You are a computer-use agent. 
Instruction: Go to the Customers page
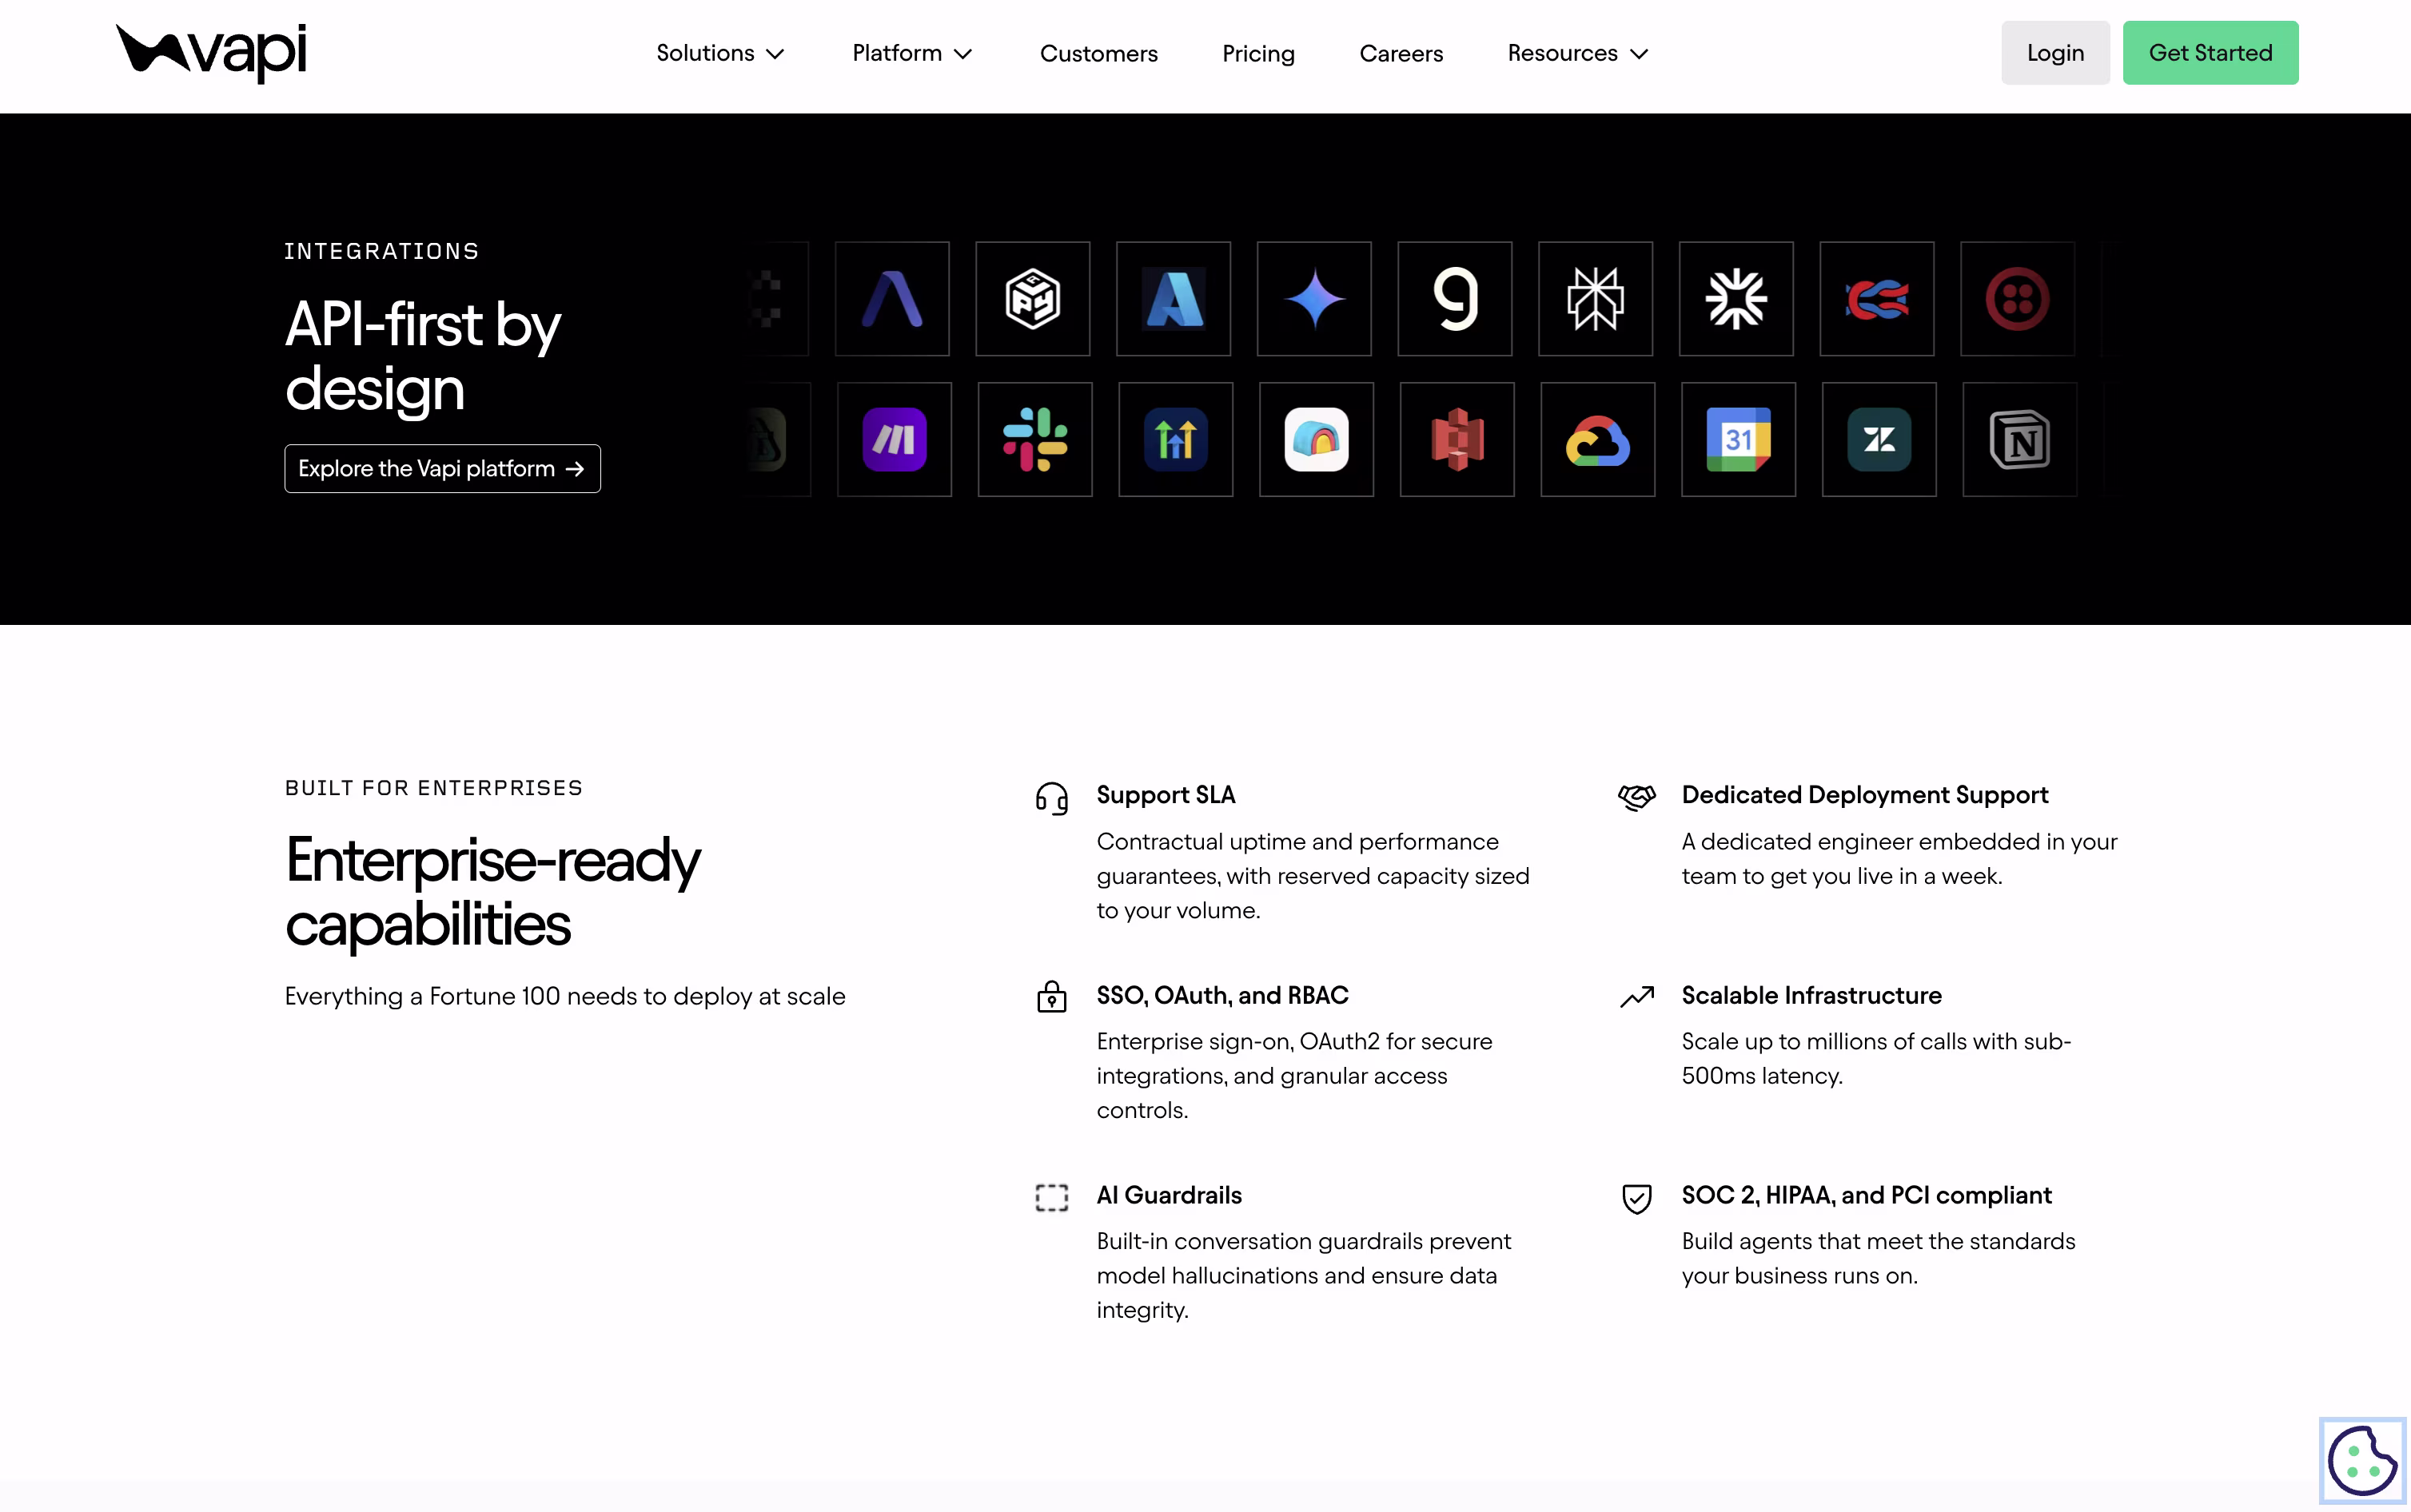pos(1099,53)
